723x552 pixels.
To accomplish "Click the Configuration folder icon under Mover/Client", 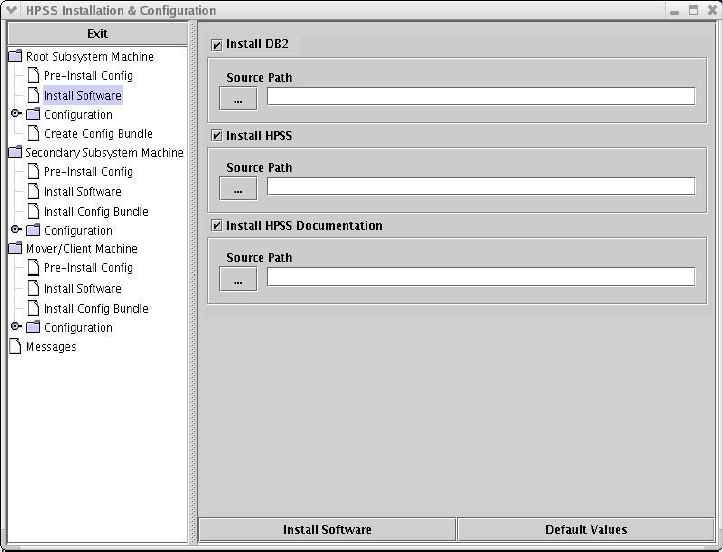I will pos(33,327).
